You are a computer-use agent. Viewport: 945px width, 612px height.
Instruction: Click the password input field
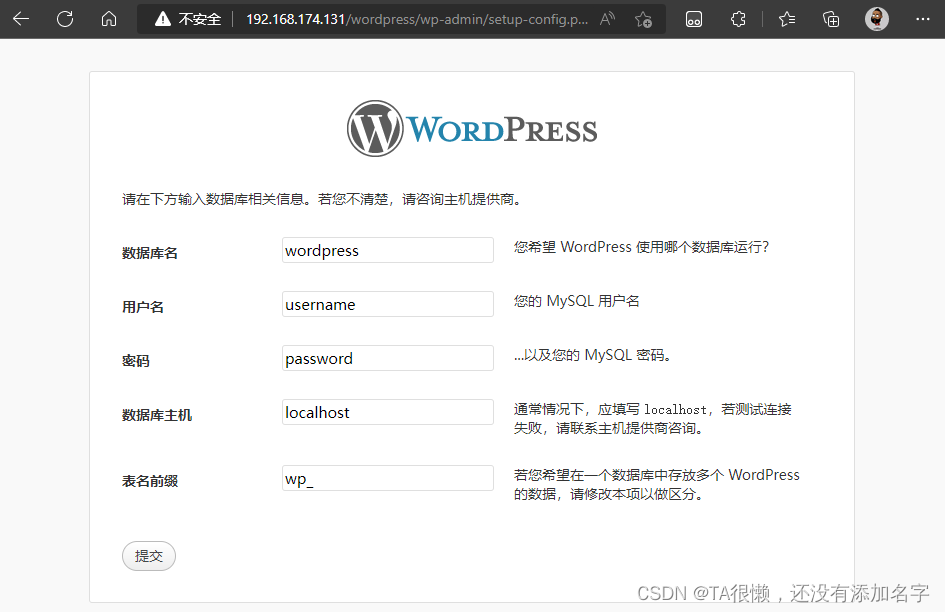coord(387,357)
